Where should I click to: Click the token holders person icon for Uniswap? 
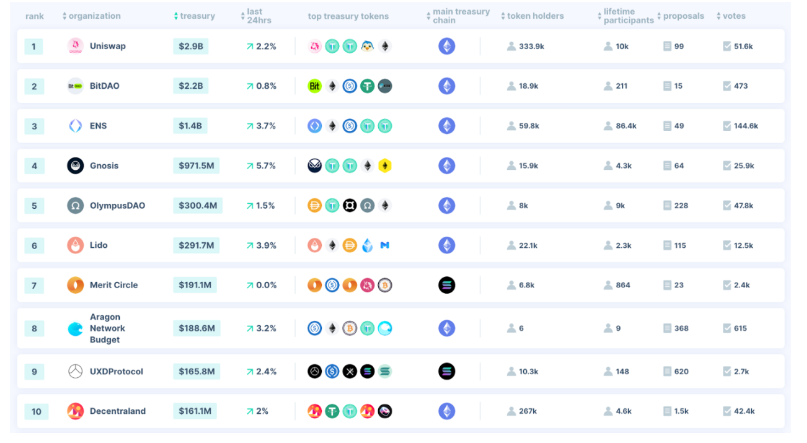pyautogui.click(x=511, y=46)
